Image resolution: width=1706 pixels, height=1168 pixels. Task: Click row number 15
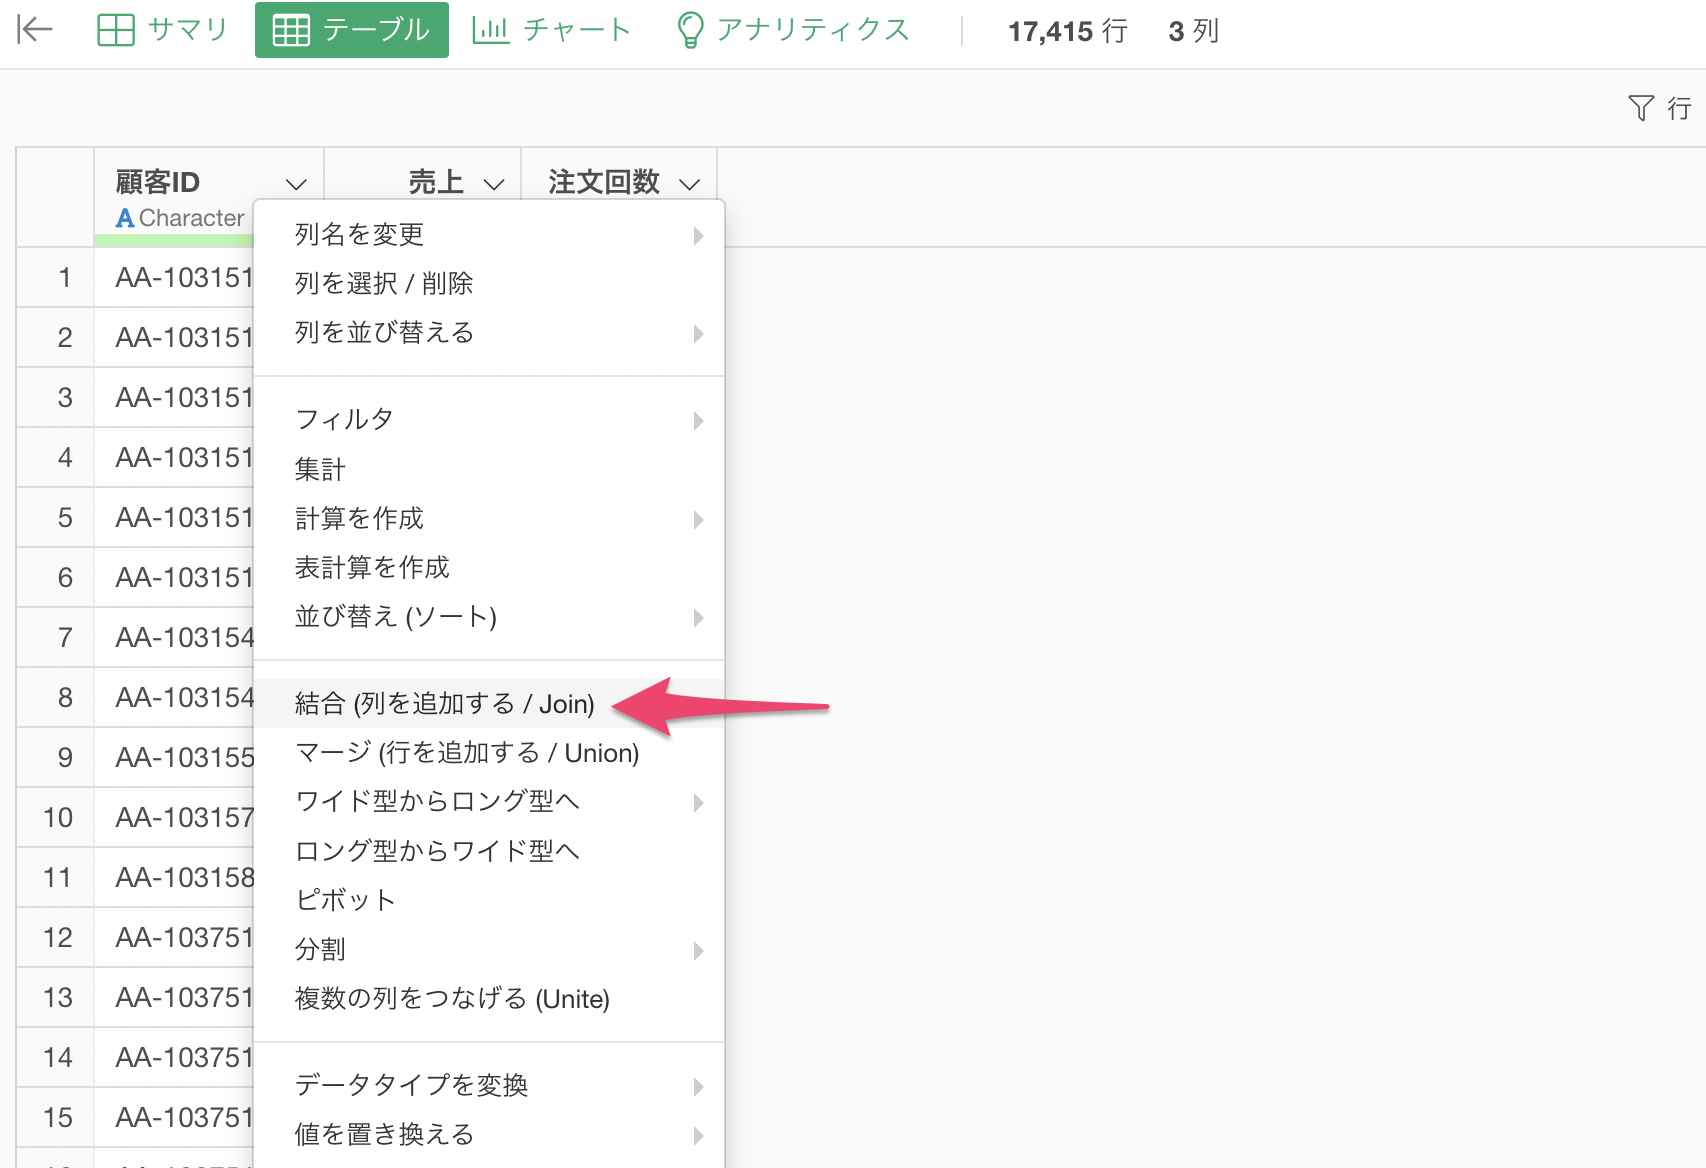(58, 1118)
